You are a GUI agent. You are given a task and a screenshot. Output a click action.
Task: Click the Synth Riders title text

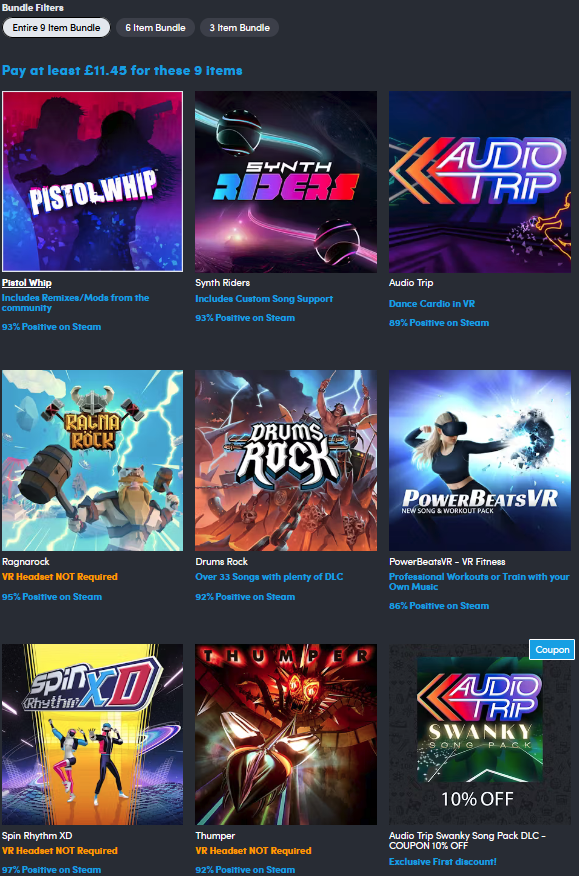tap(222, 283)
